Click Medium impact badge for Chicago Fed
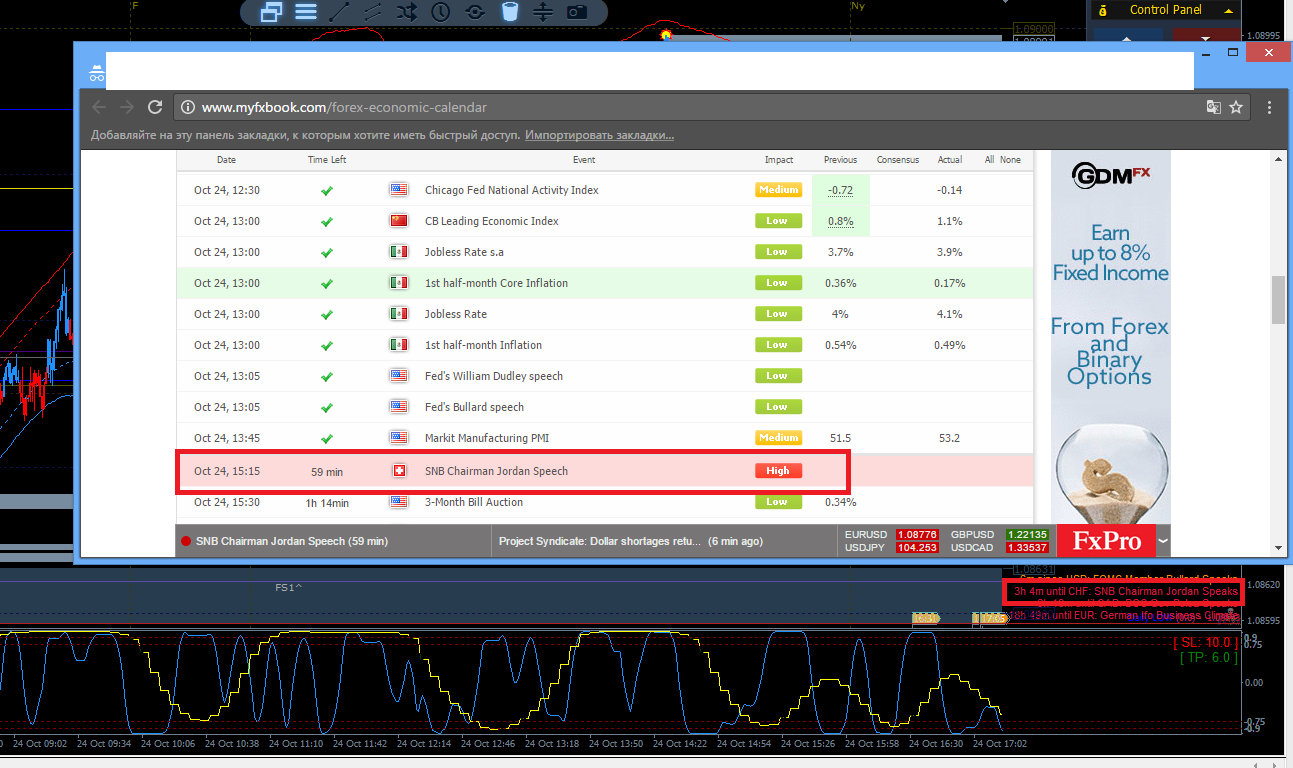Image resolution: width=1293 pixels, height=768 pixels. click(x=778, y=190)
